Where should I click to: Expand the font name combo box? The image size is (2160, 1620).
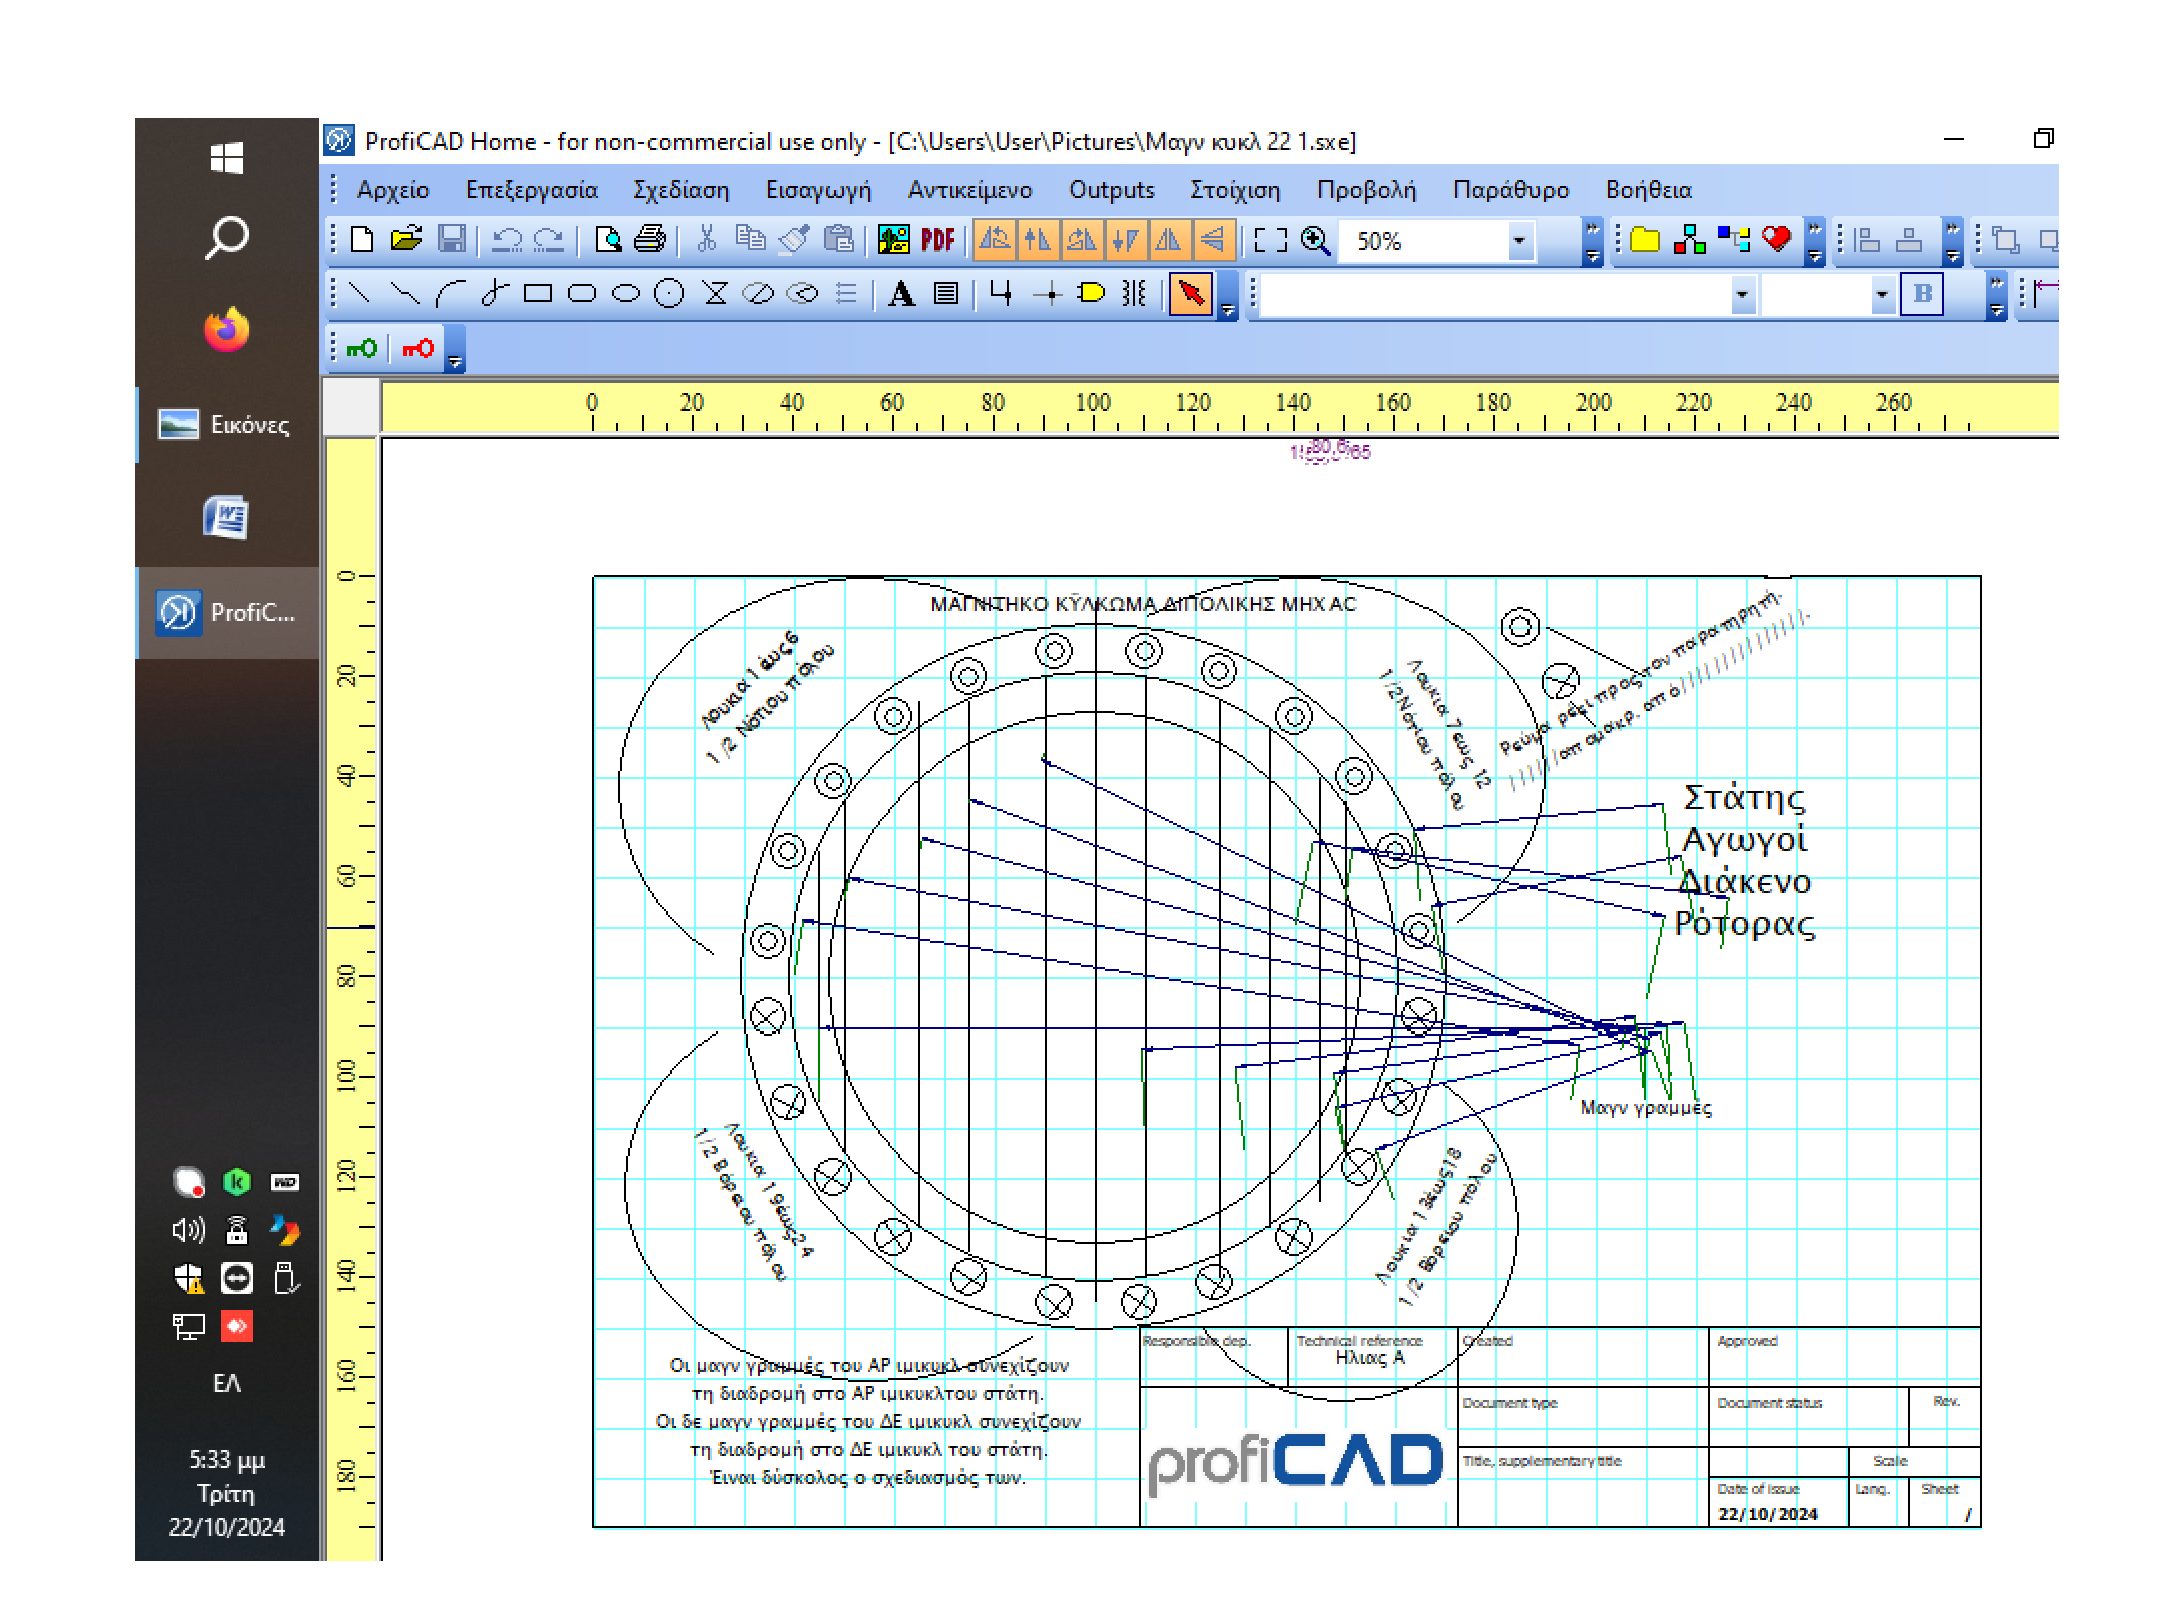click(1742, 294)
